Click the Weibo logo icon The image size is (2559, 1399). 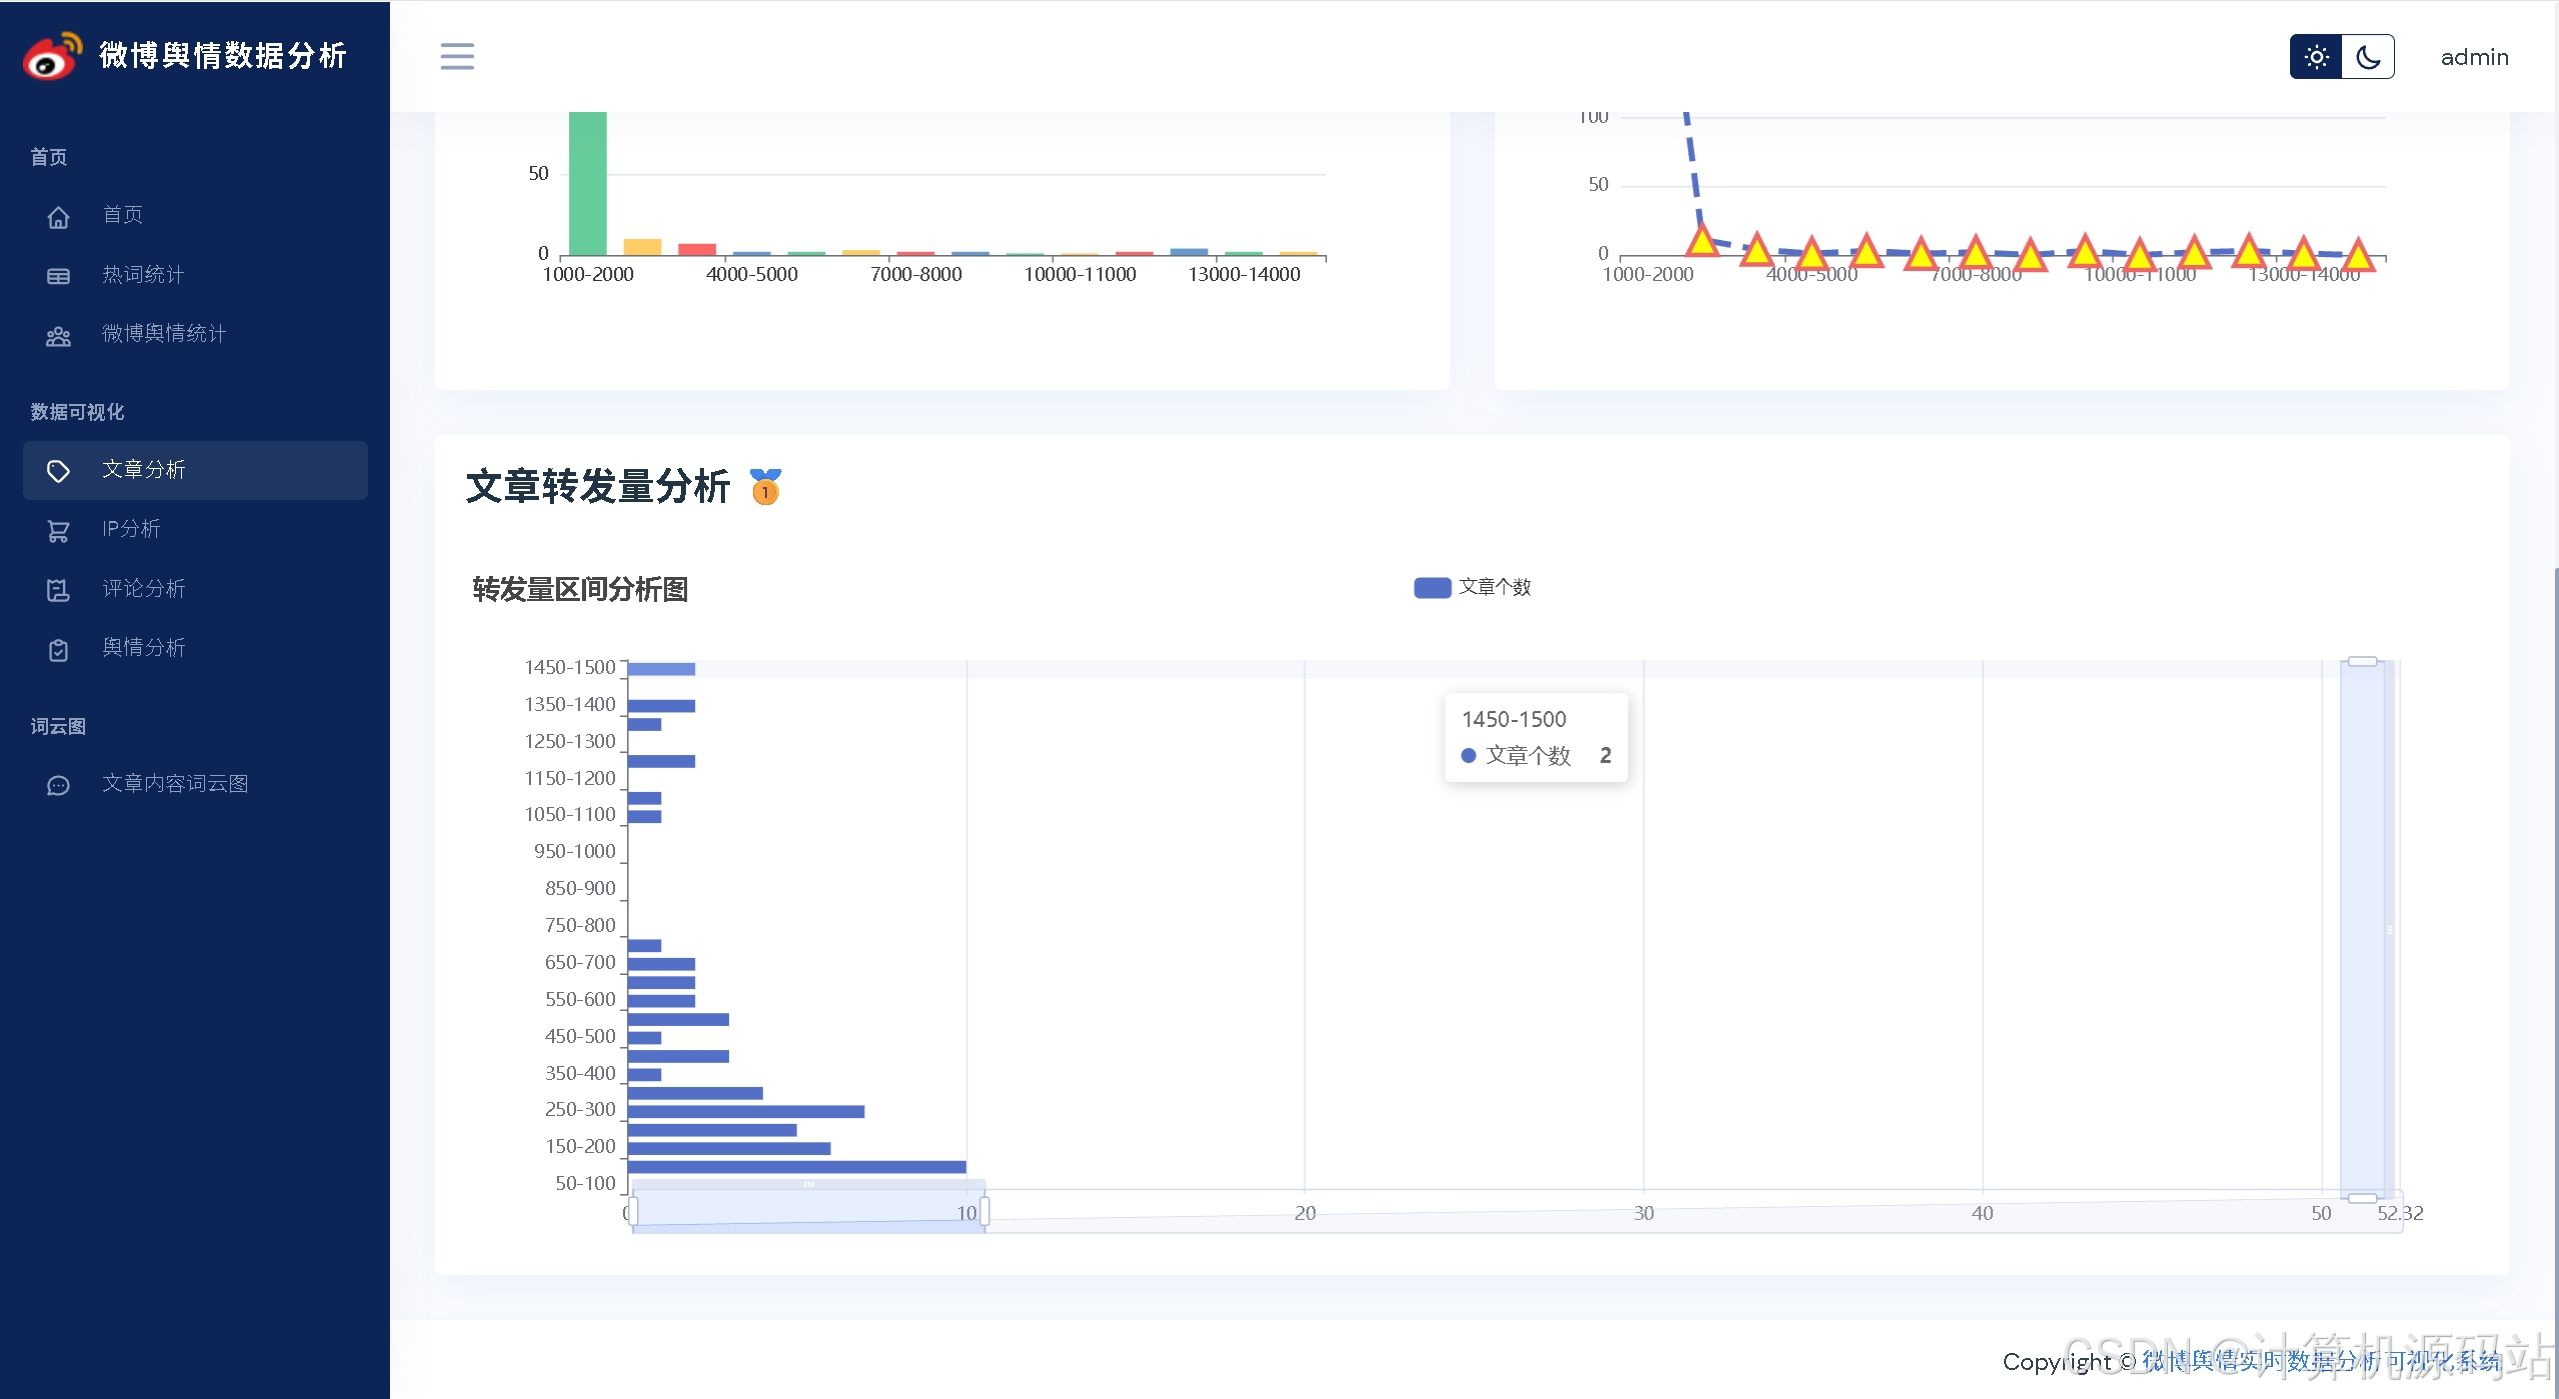click(x=51, y=57)
